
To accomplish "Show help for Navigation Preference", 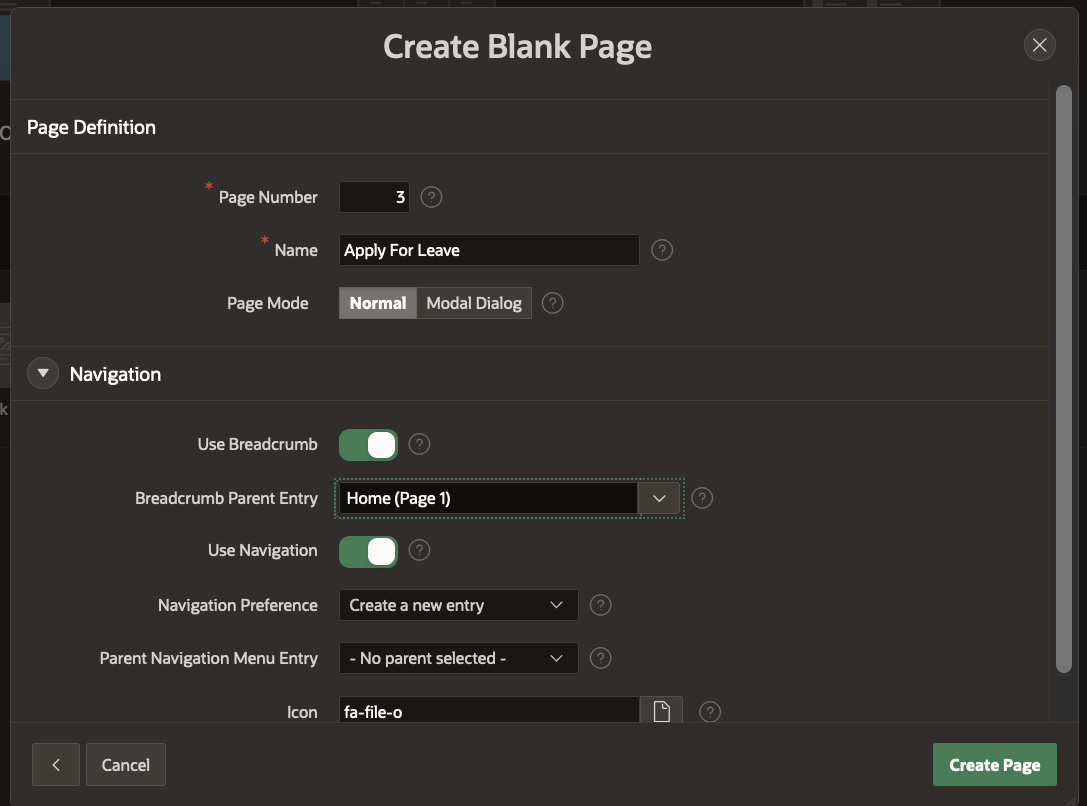I will point(600,605).
